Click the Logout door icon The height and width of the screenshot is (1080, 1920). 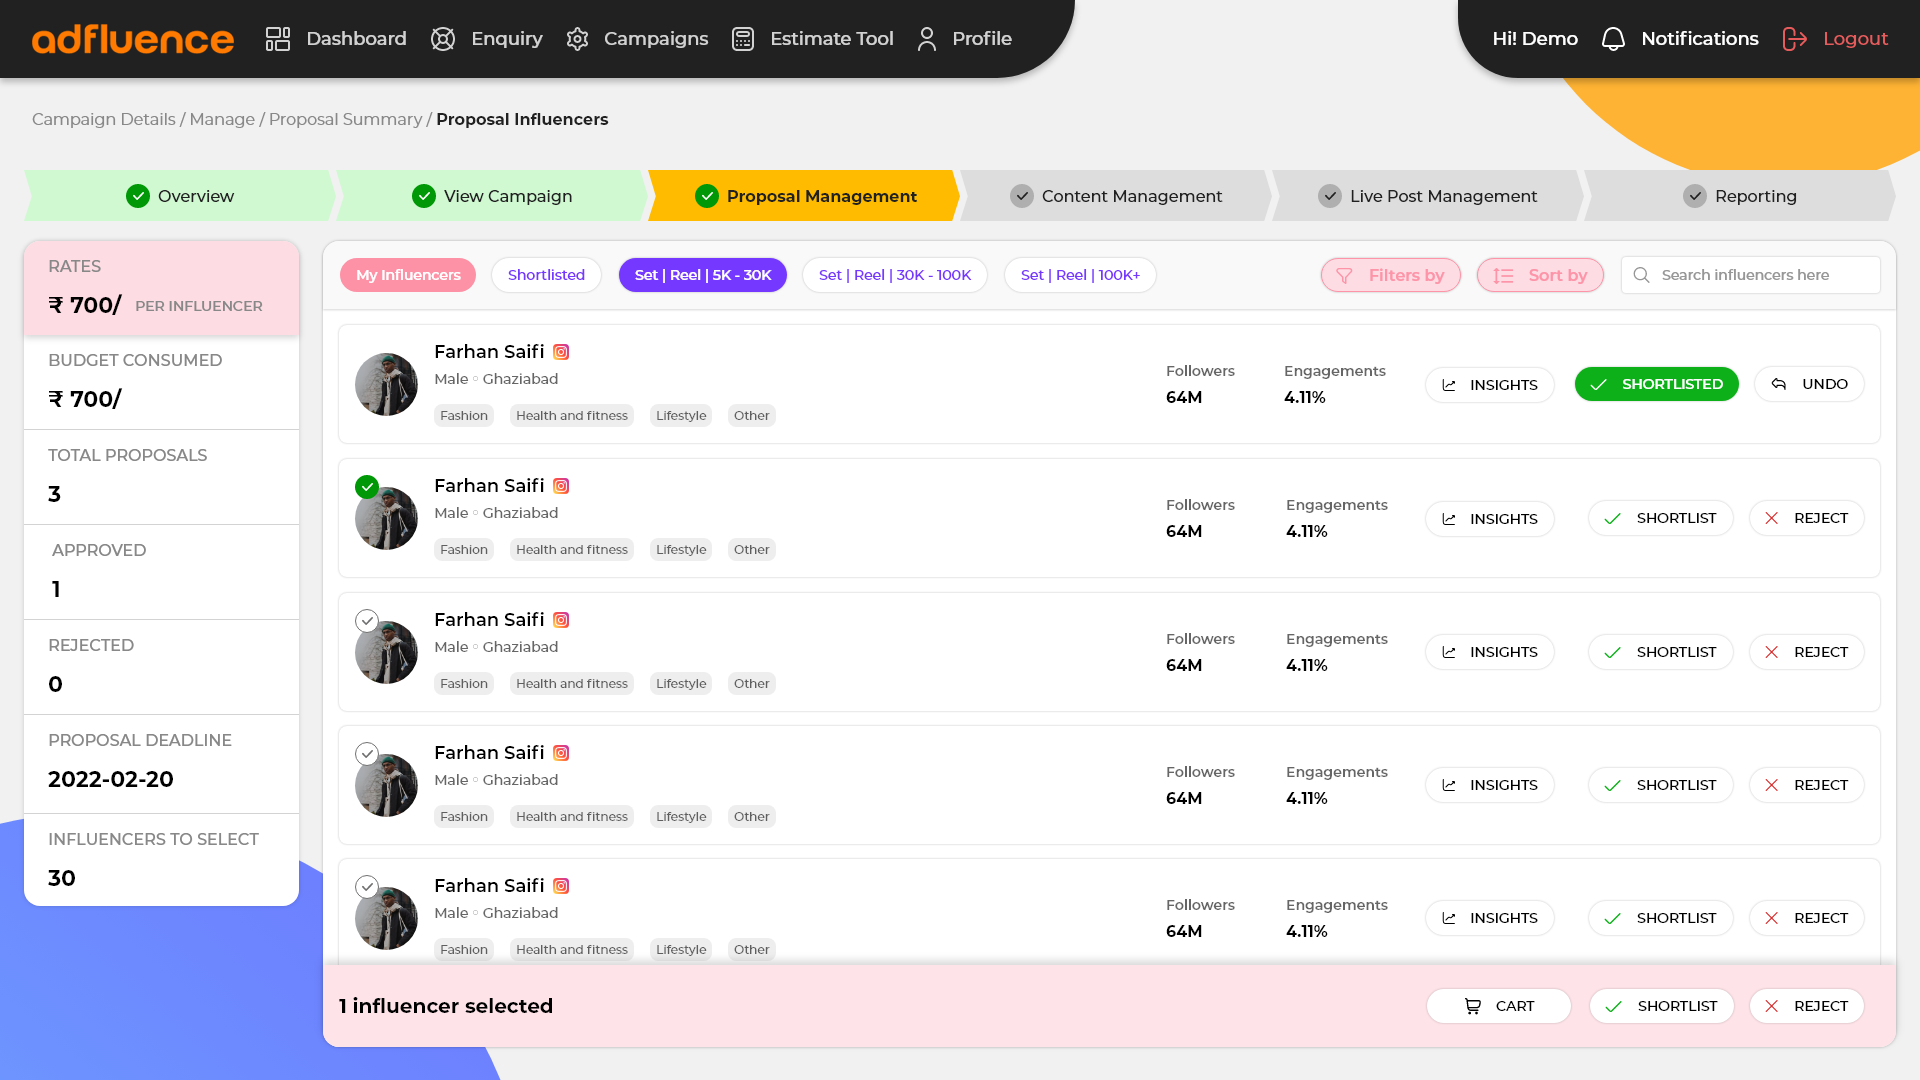[x=1794, y=39]
